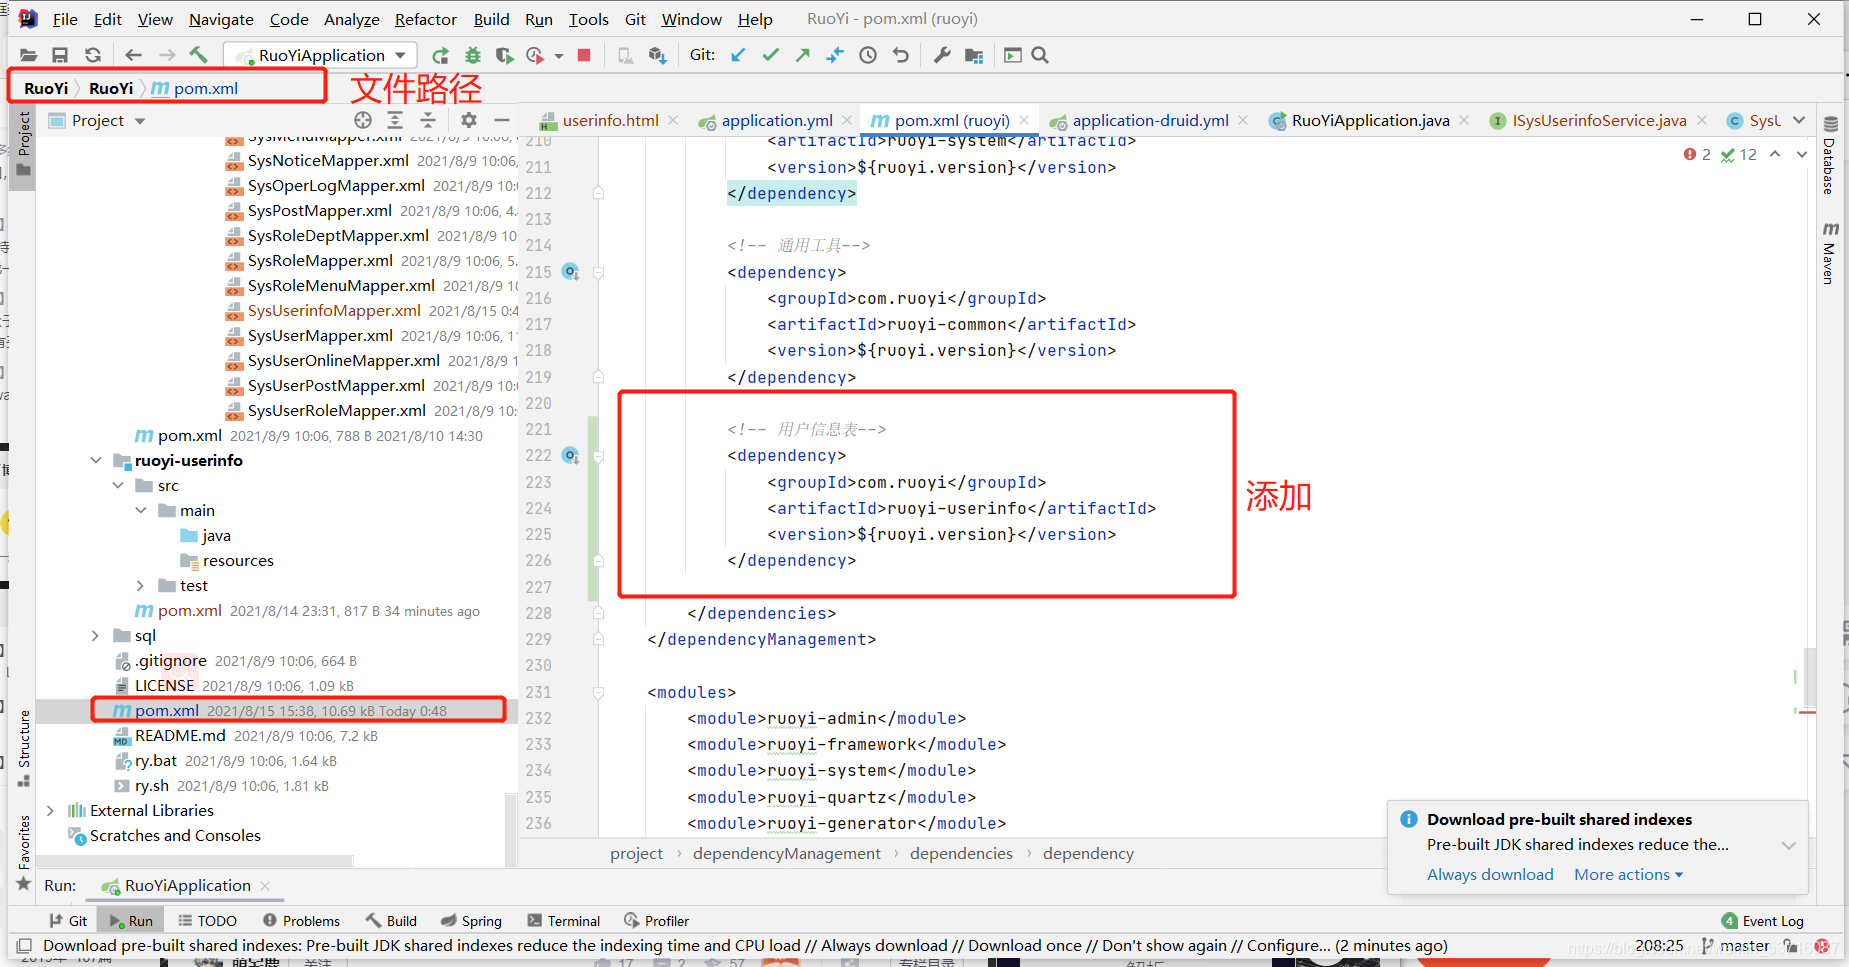Viewport: 1849px width, 967px height.
Task: Go to next highlighted error arrow
Action: point(1802,155)
